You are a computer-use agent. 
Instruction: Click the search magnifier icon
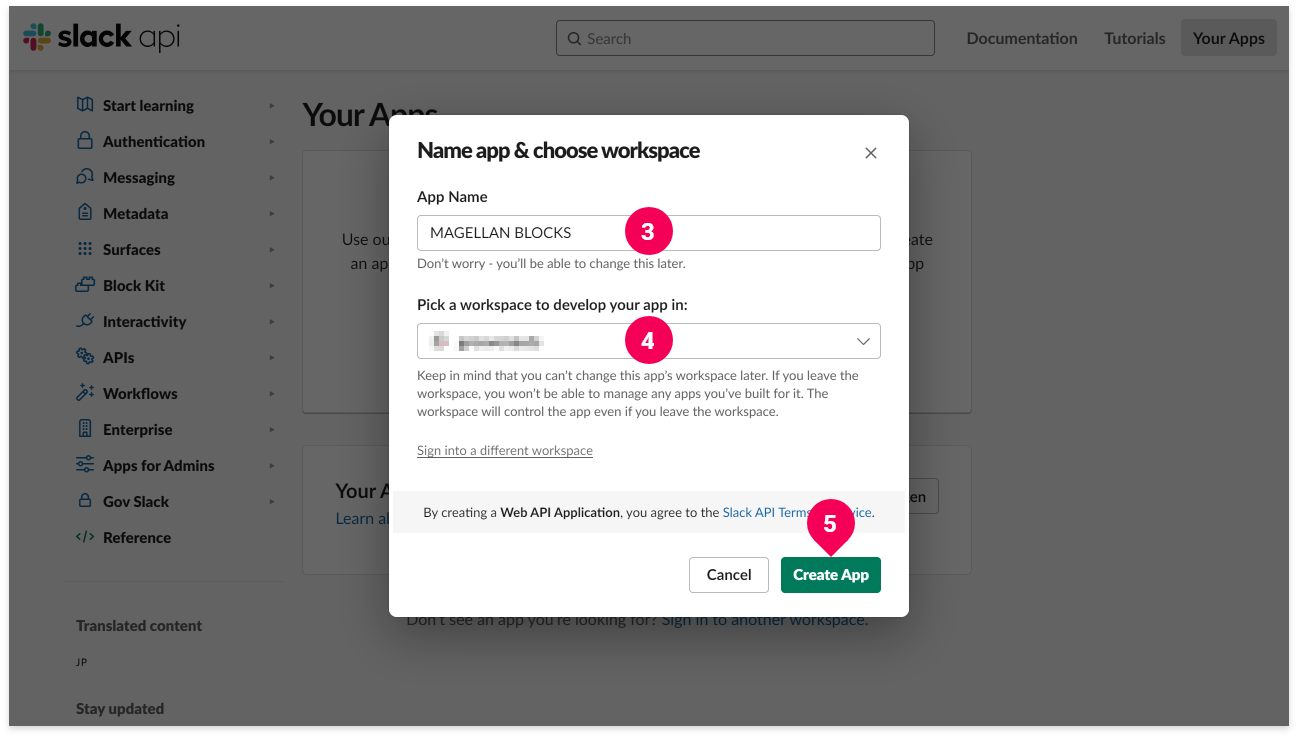pyautogui.click(x=574, y=39)
